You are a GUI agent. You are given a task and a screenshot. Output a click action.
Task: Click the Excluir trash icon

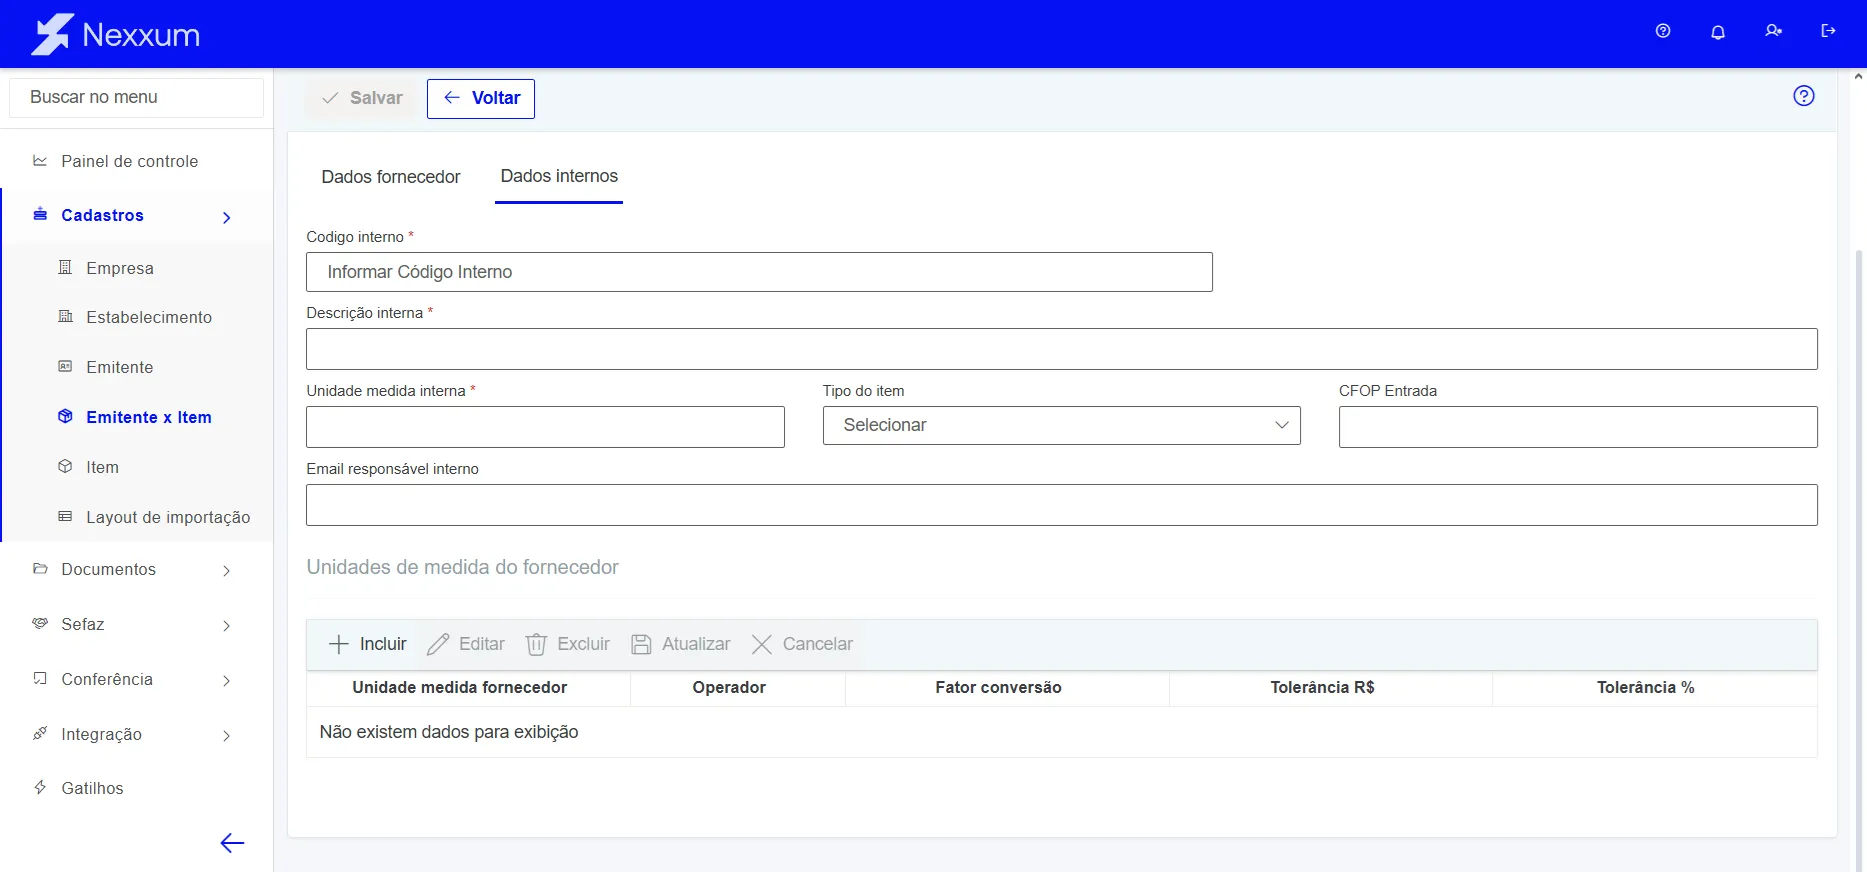(536, 644)
